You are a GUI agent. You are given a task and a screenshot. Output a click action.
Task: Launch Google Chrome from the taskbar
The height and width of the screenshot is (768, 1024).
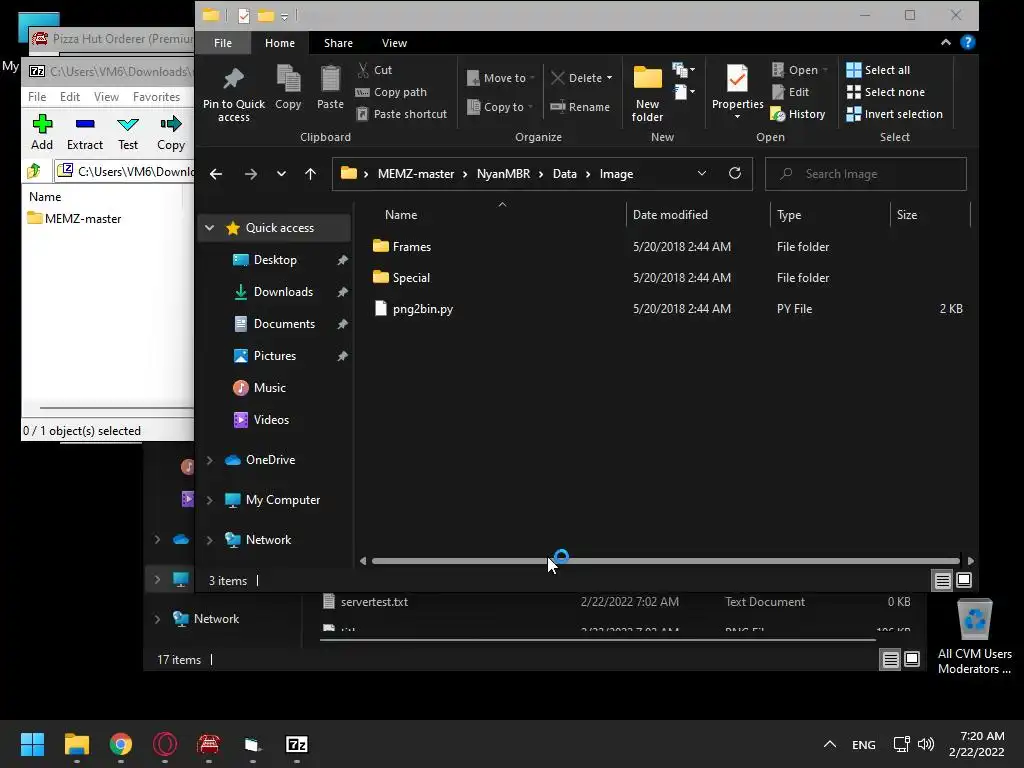pyautogui.click(x=120, y=744)
